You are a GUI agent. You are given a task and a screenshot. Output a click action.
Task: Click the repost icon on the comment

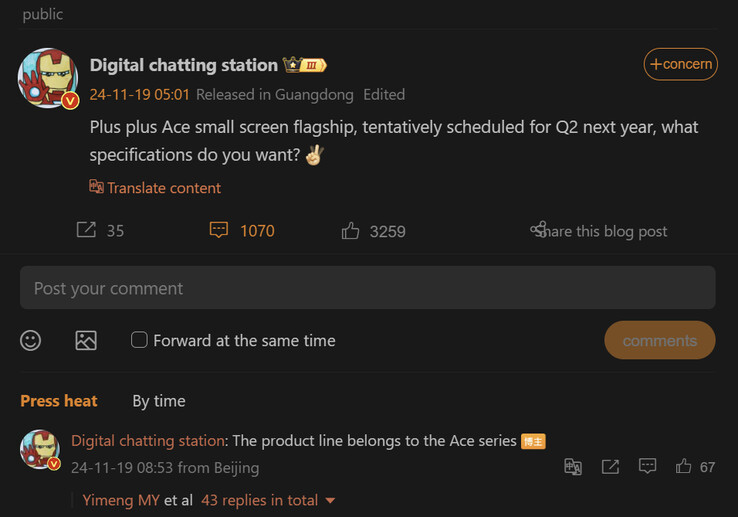coord(610,467)
